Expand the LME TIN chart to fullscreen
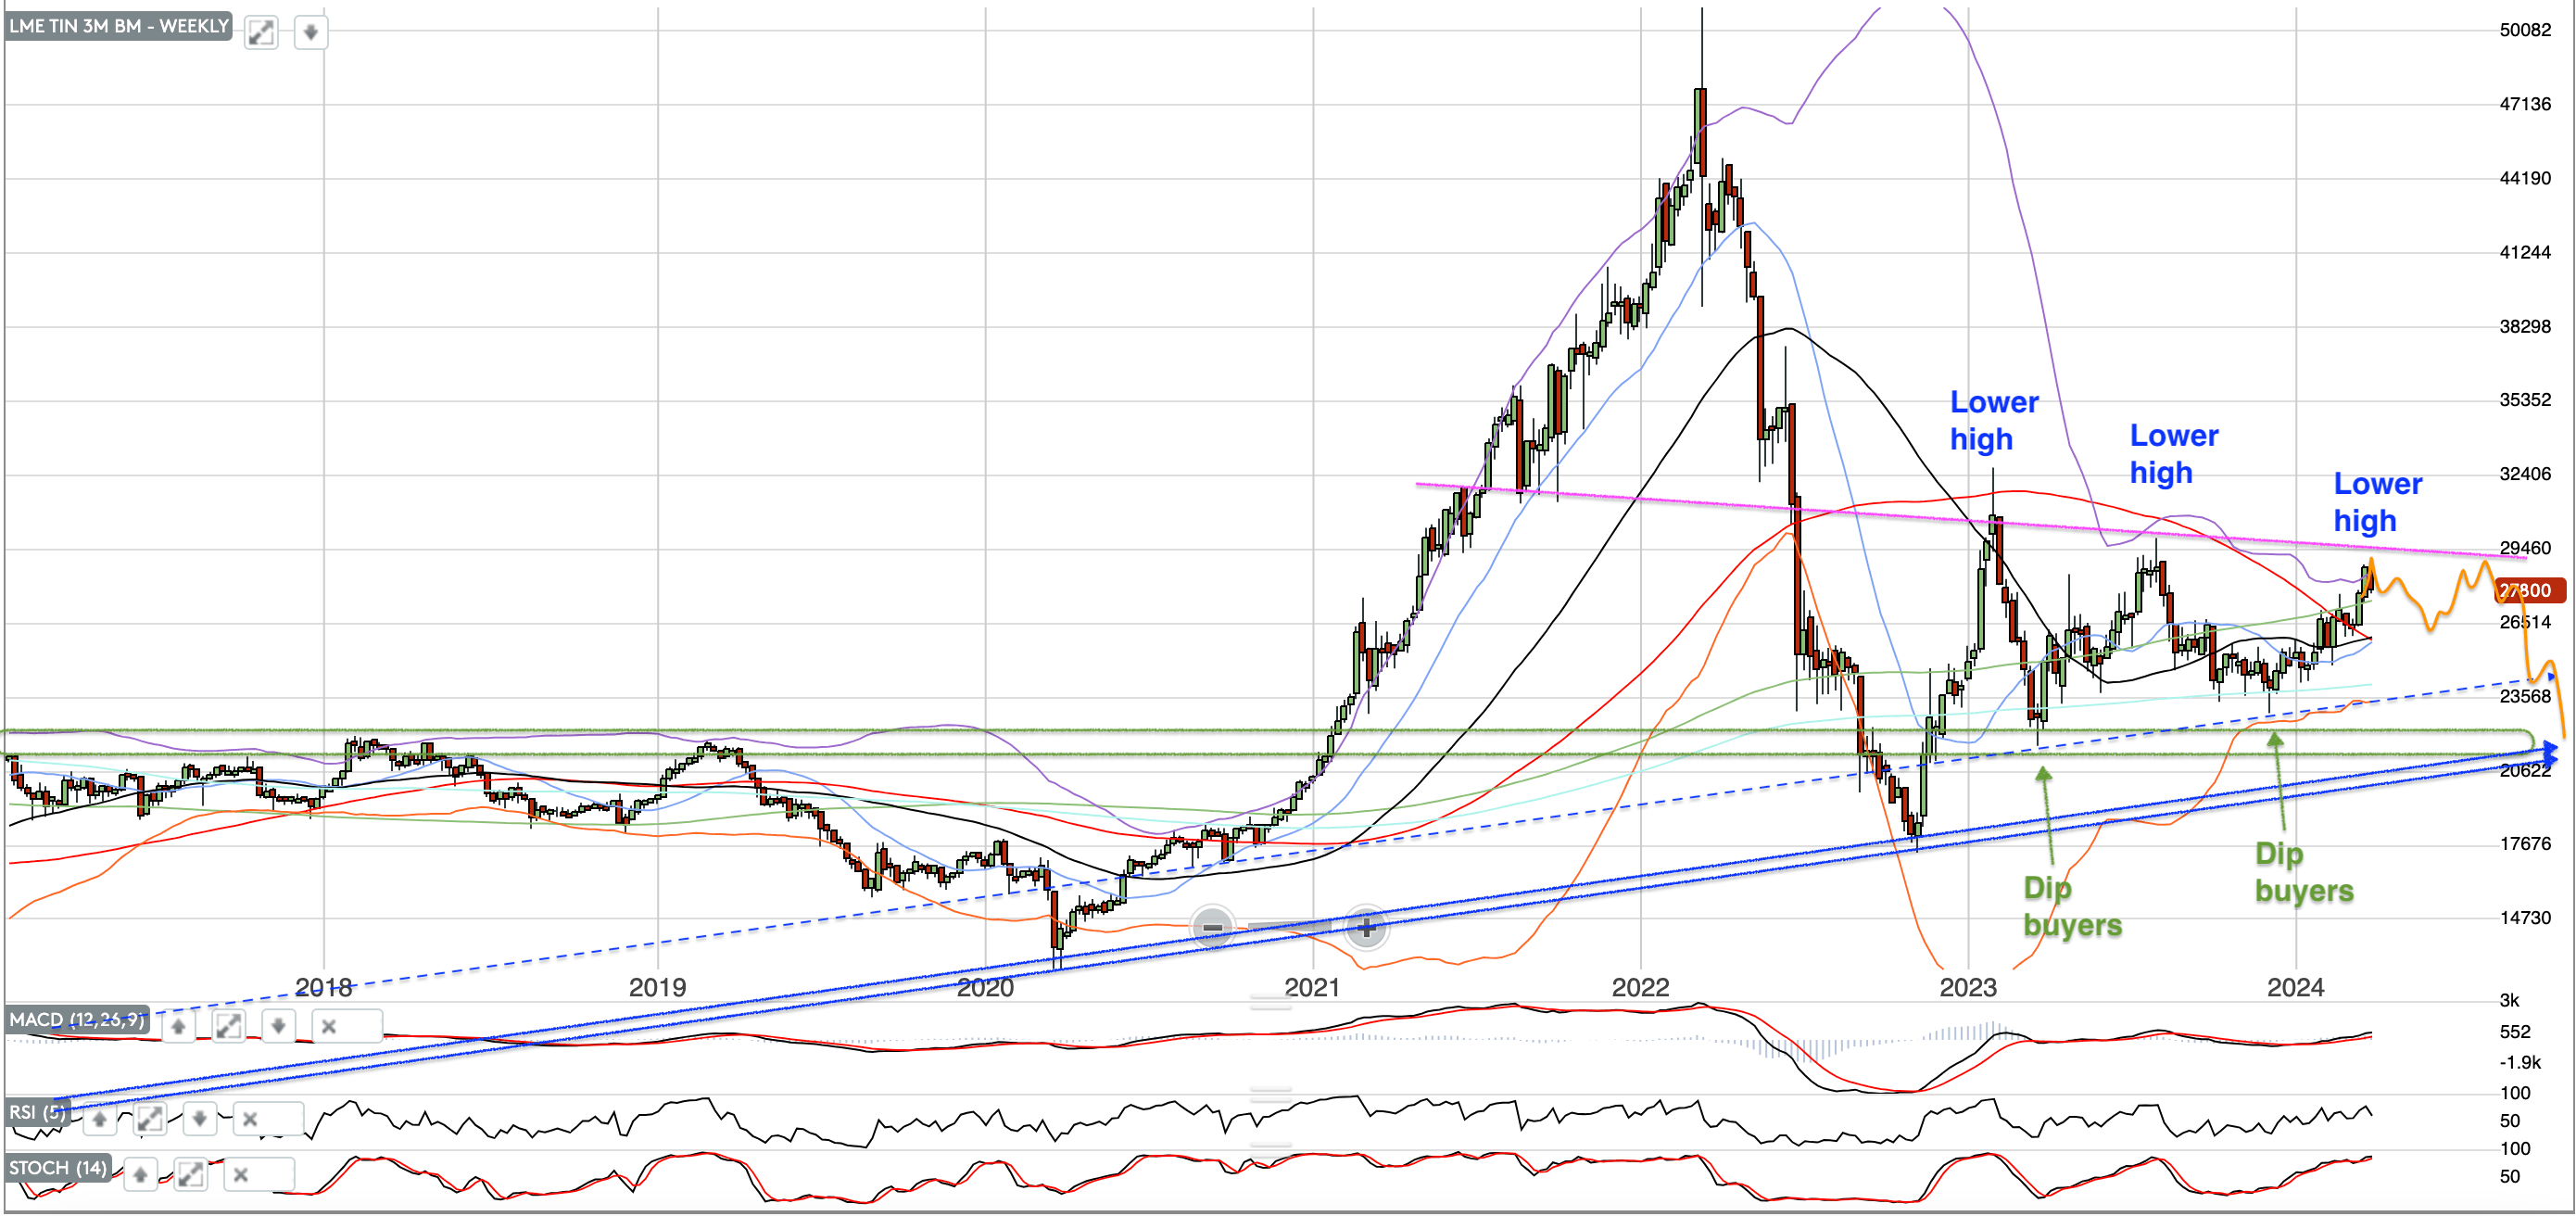 260,33
